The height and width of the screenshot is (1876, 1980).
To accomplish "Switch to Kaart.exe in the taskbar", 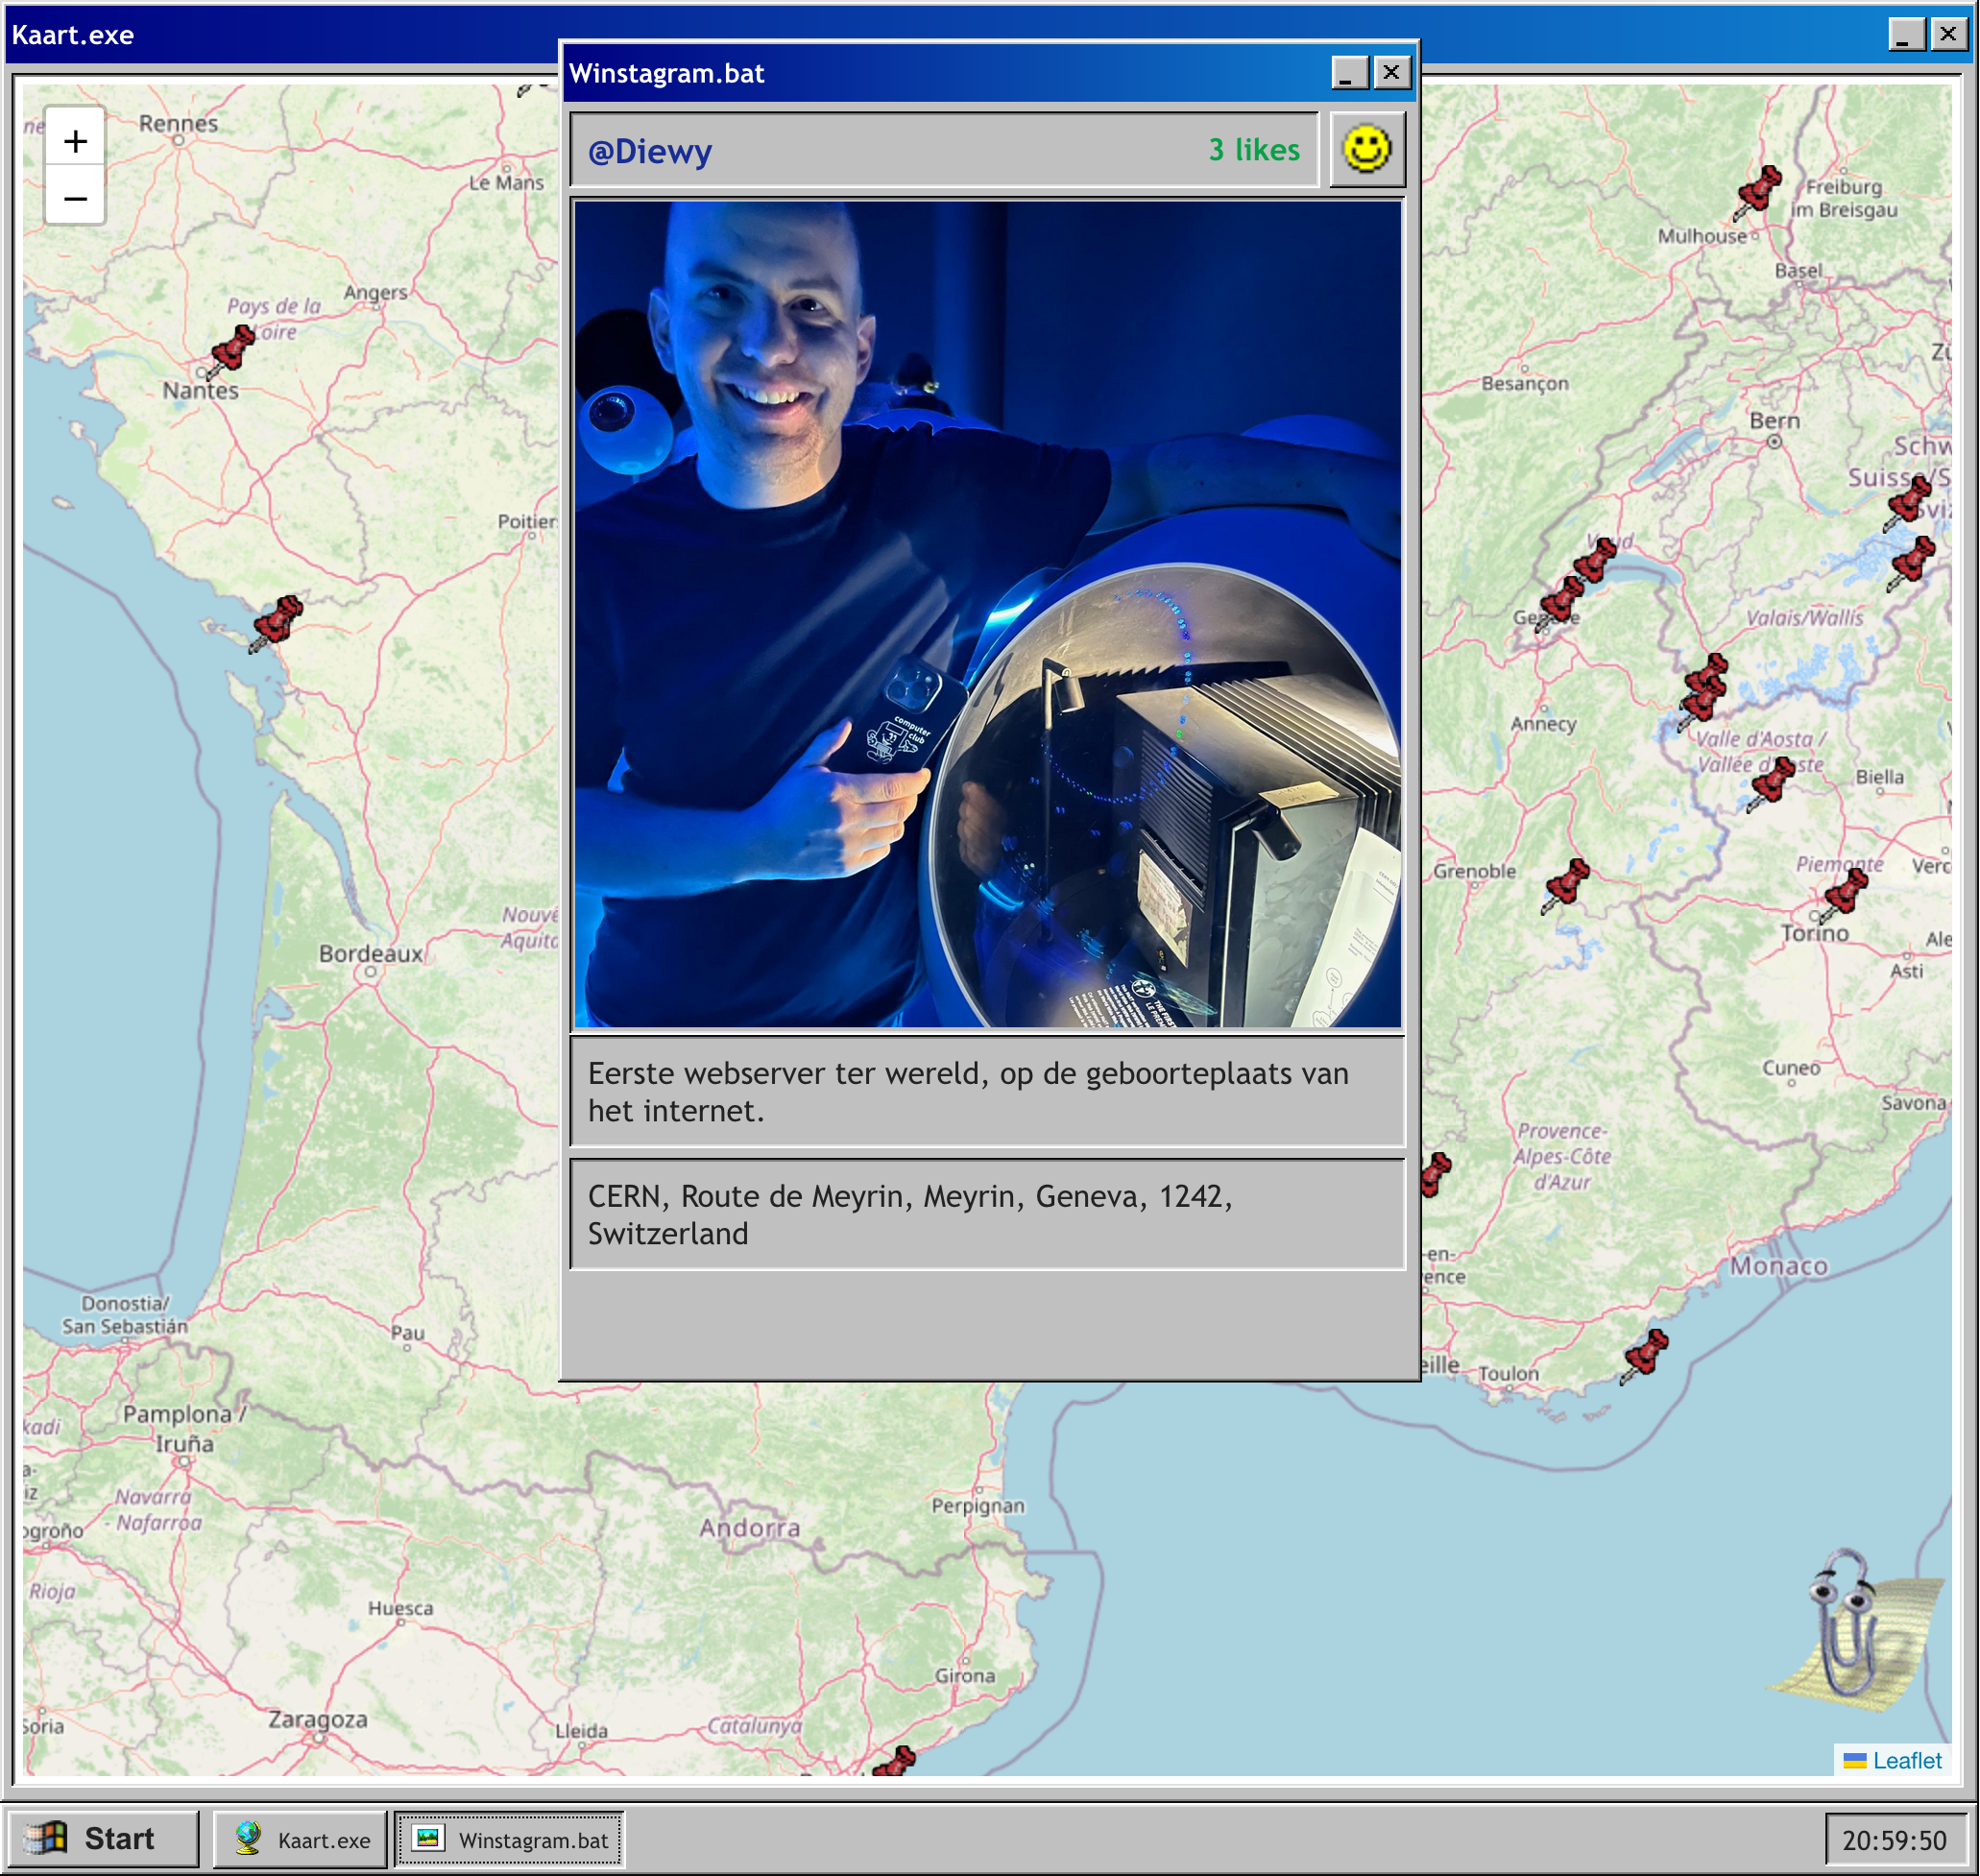I will (301, 1839).
